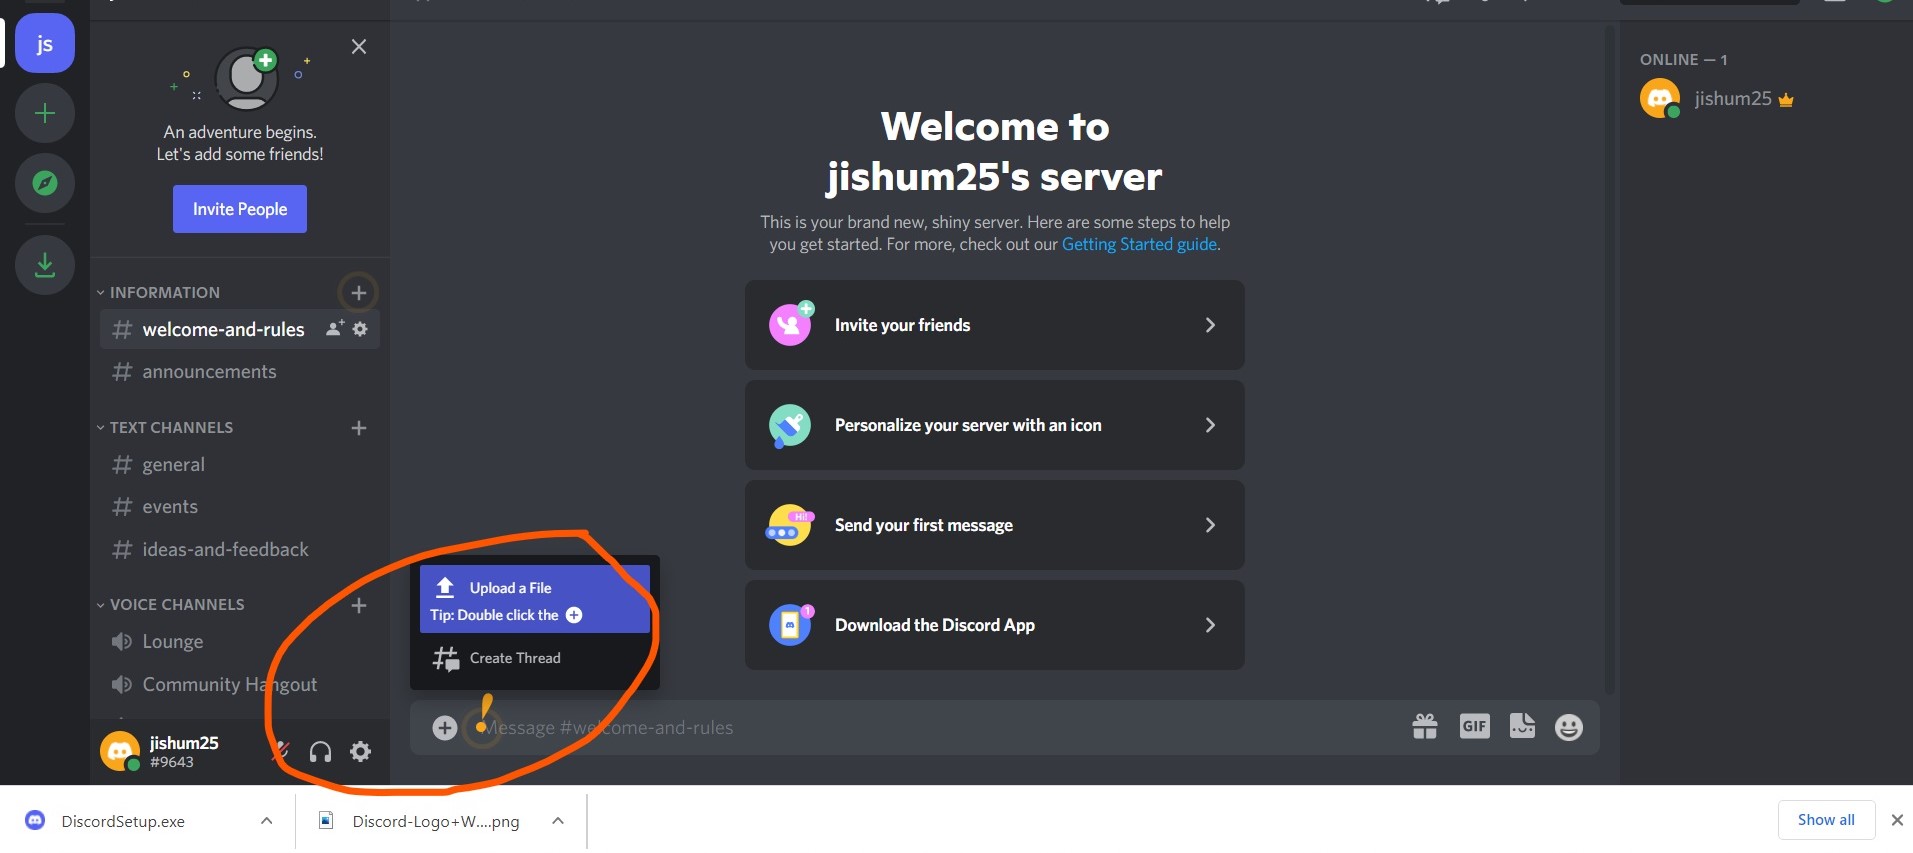Expand options for DiscordSetup.exe download

(266, 821)
